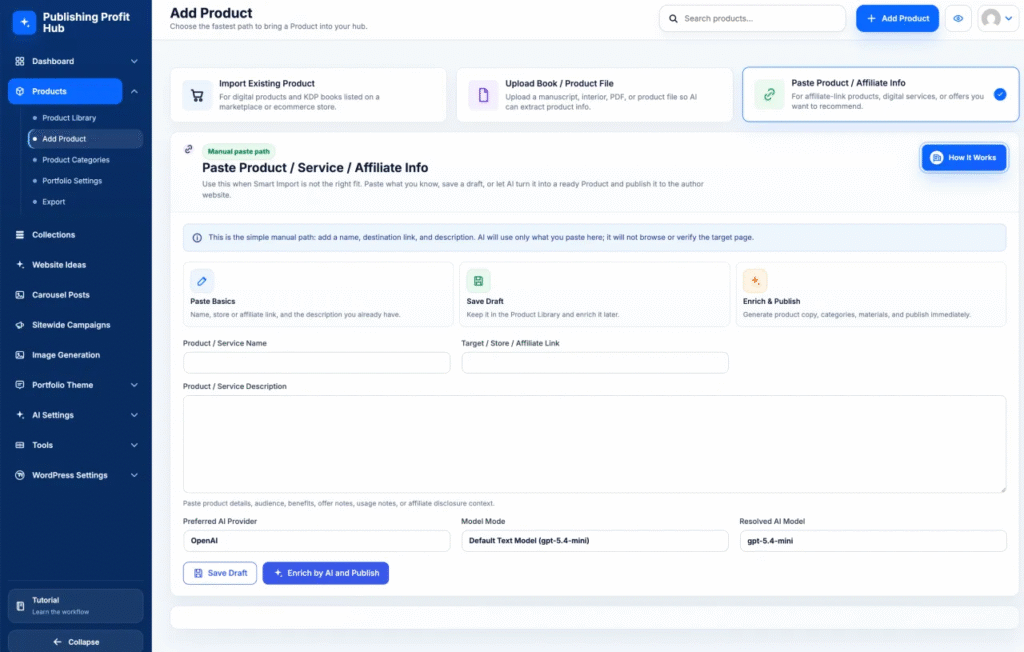
Task: Click the Portfolio Theme icon
Action: pyautogui.click(x=20, y=385)
